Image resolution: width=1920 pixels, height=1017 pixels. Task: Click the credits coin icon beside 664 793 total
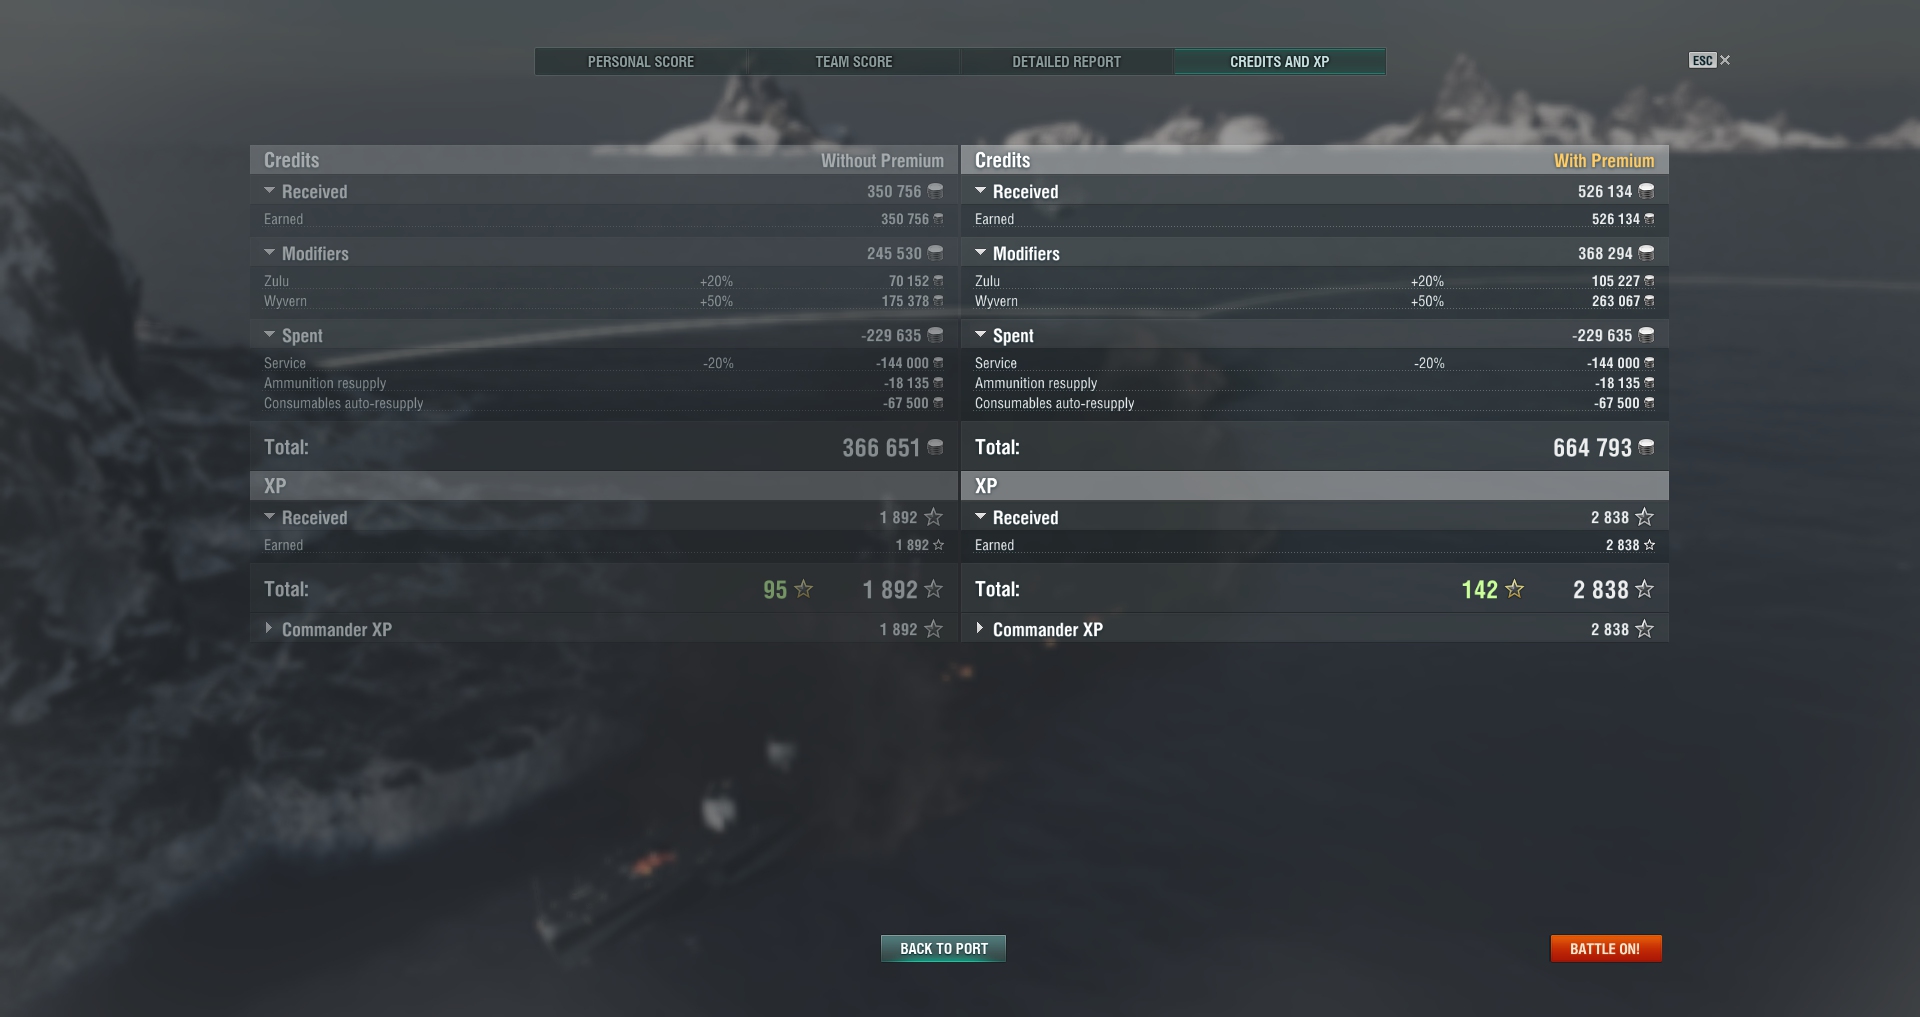(x=1646, y=447)
